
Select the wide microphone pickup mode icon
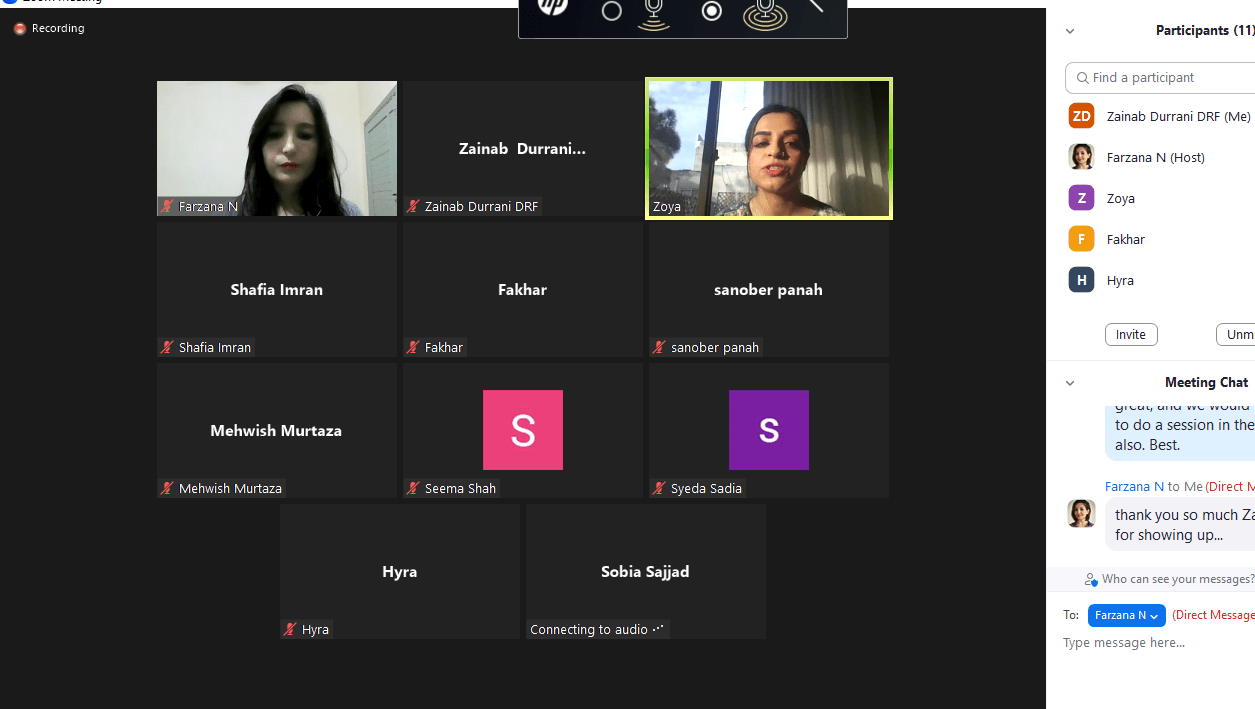click(764, 13)
